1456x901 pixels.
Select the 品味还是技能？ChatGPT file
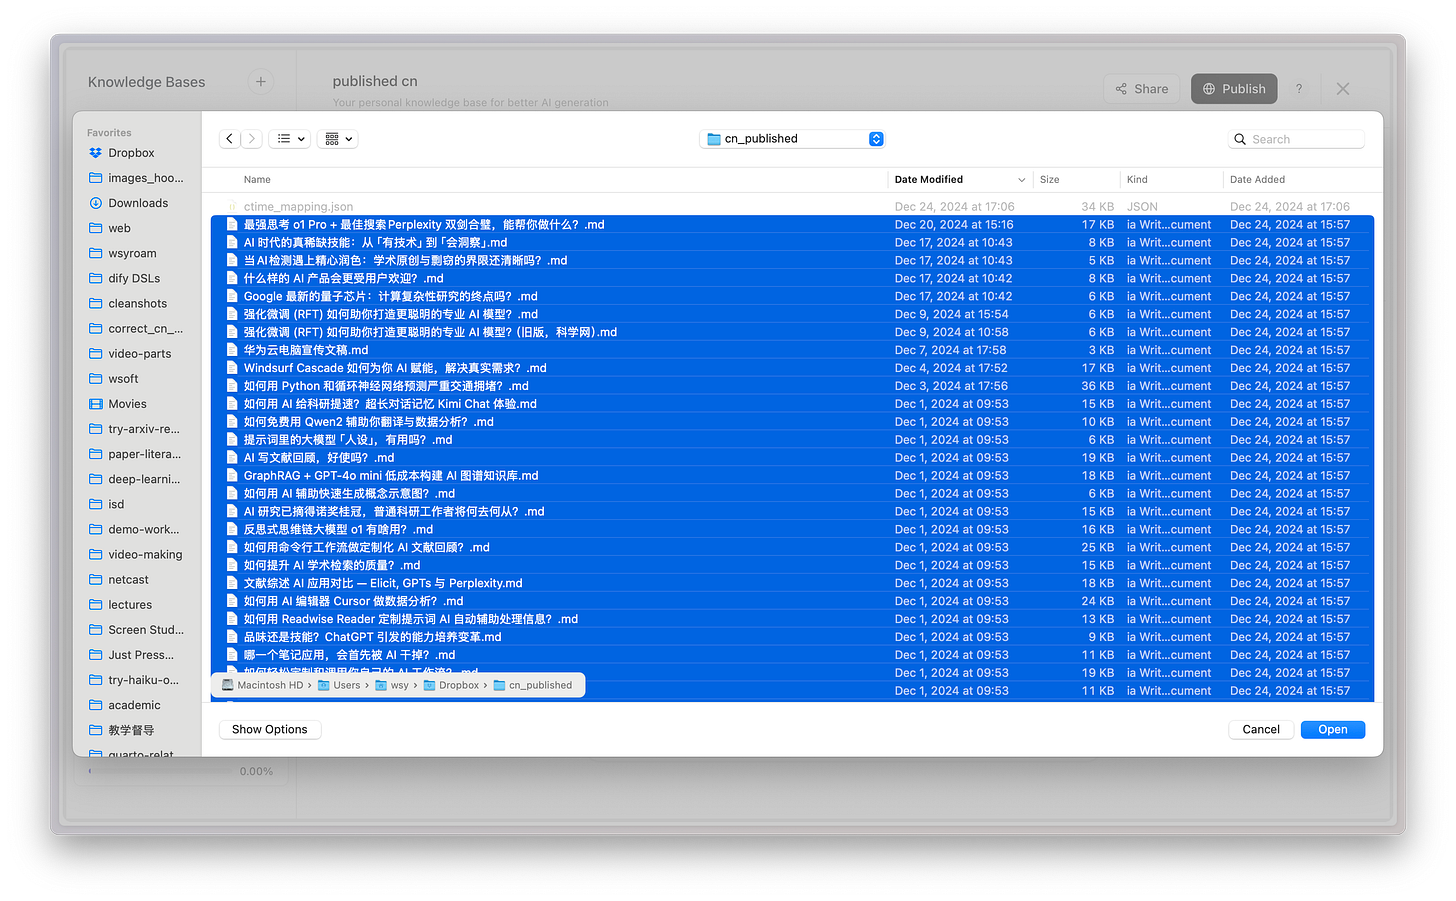792,637
